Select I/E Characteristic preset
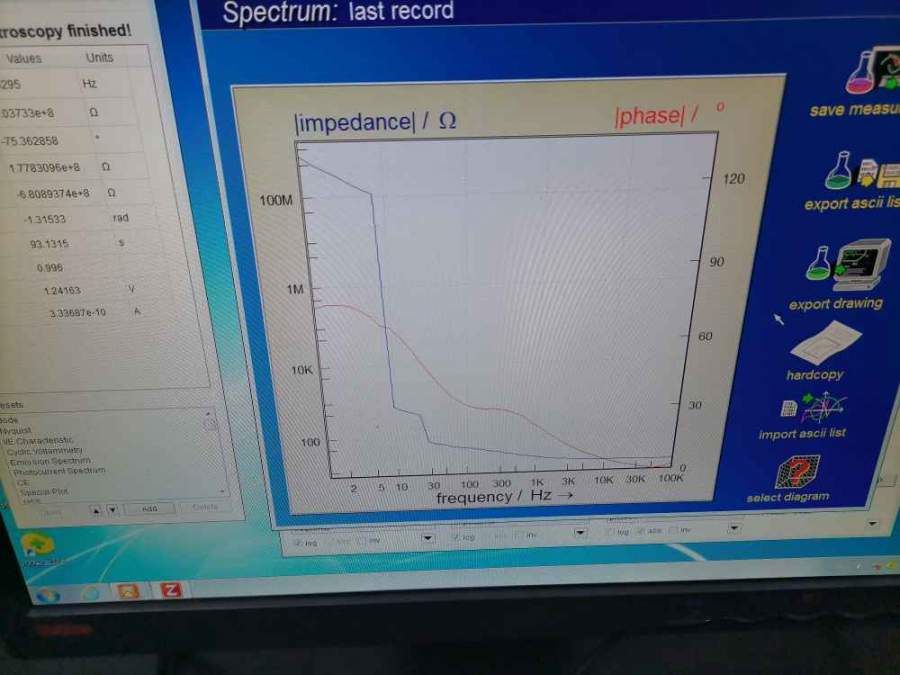Screen dimensions: 900x675 click(x=37, y=441)
